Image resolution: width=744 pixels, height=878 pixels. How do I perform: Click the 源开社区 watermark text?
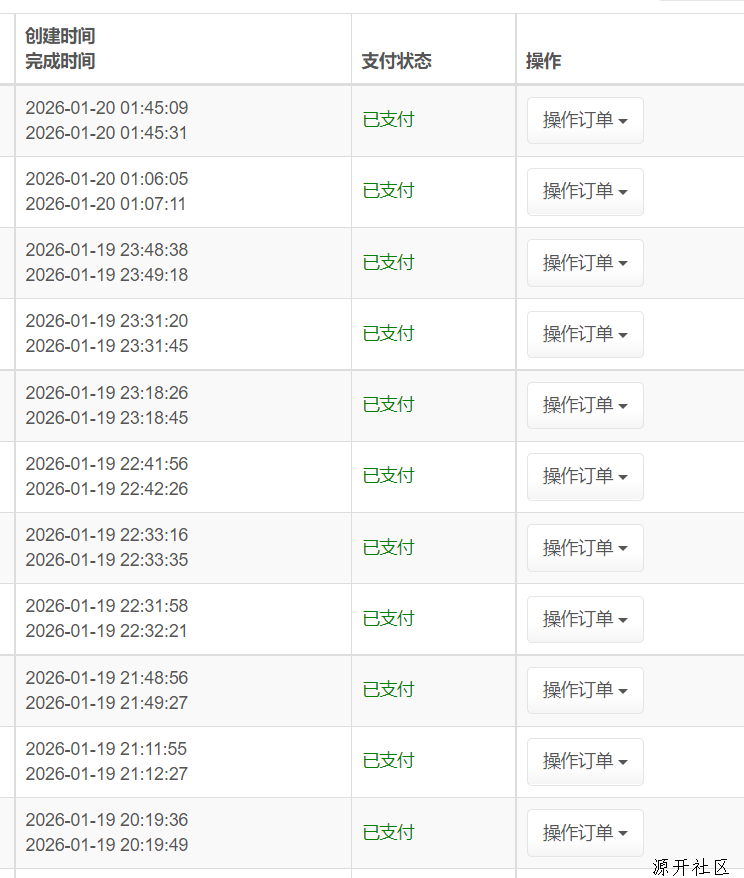coord(691,867)
